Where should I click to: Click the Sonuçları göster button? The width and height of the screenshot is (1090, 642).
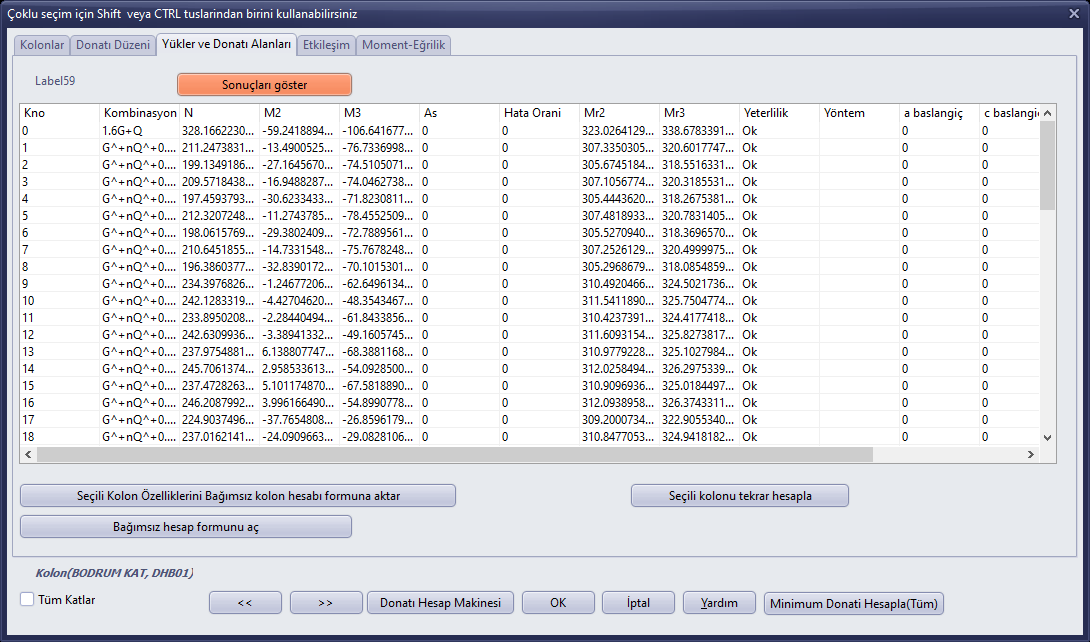[264, 85]
